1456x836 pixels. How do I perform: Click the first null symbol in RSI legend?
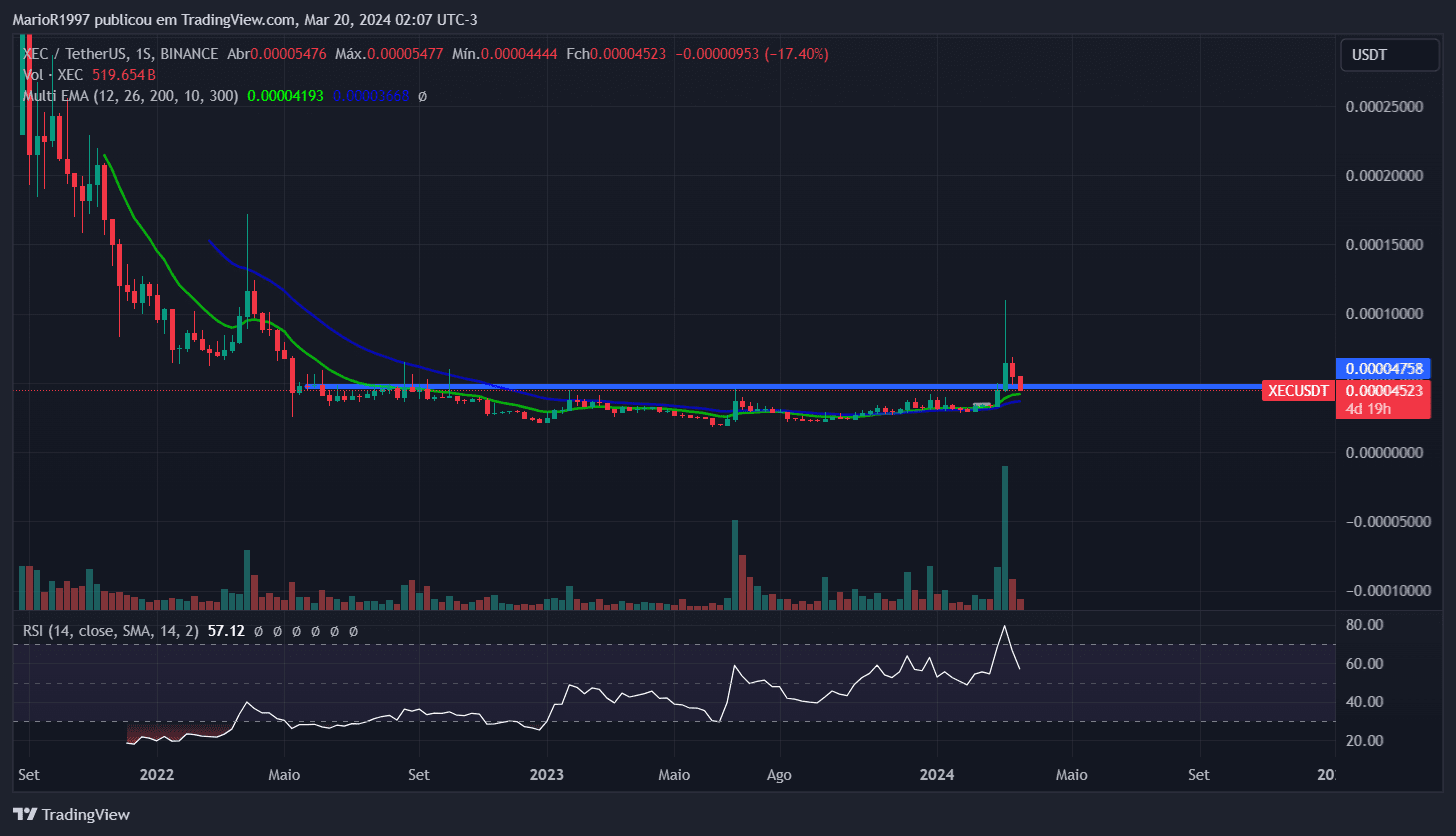coord(258,631)
